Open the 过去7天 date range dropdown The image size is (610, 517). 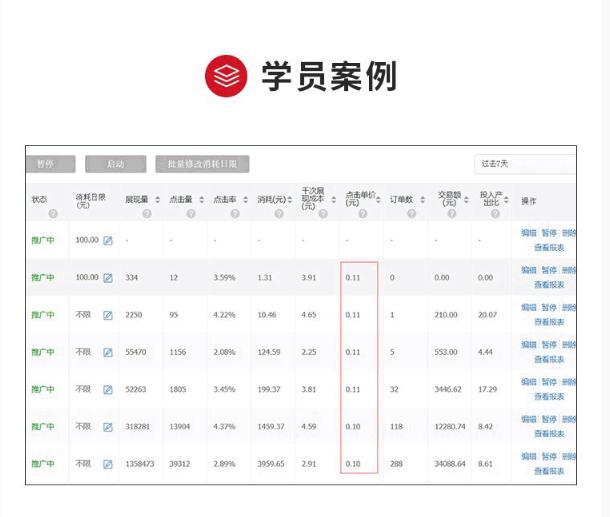click(x=524, y=164)
